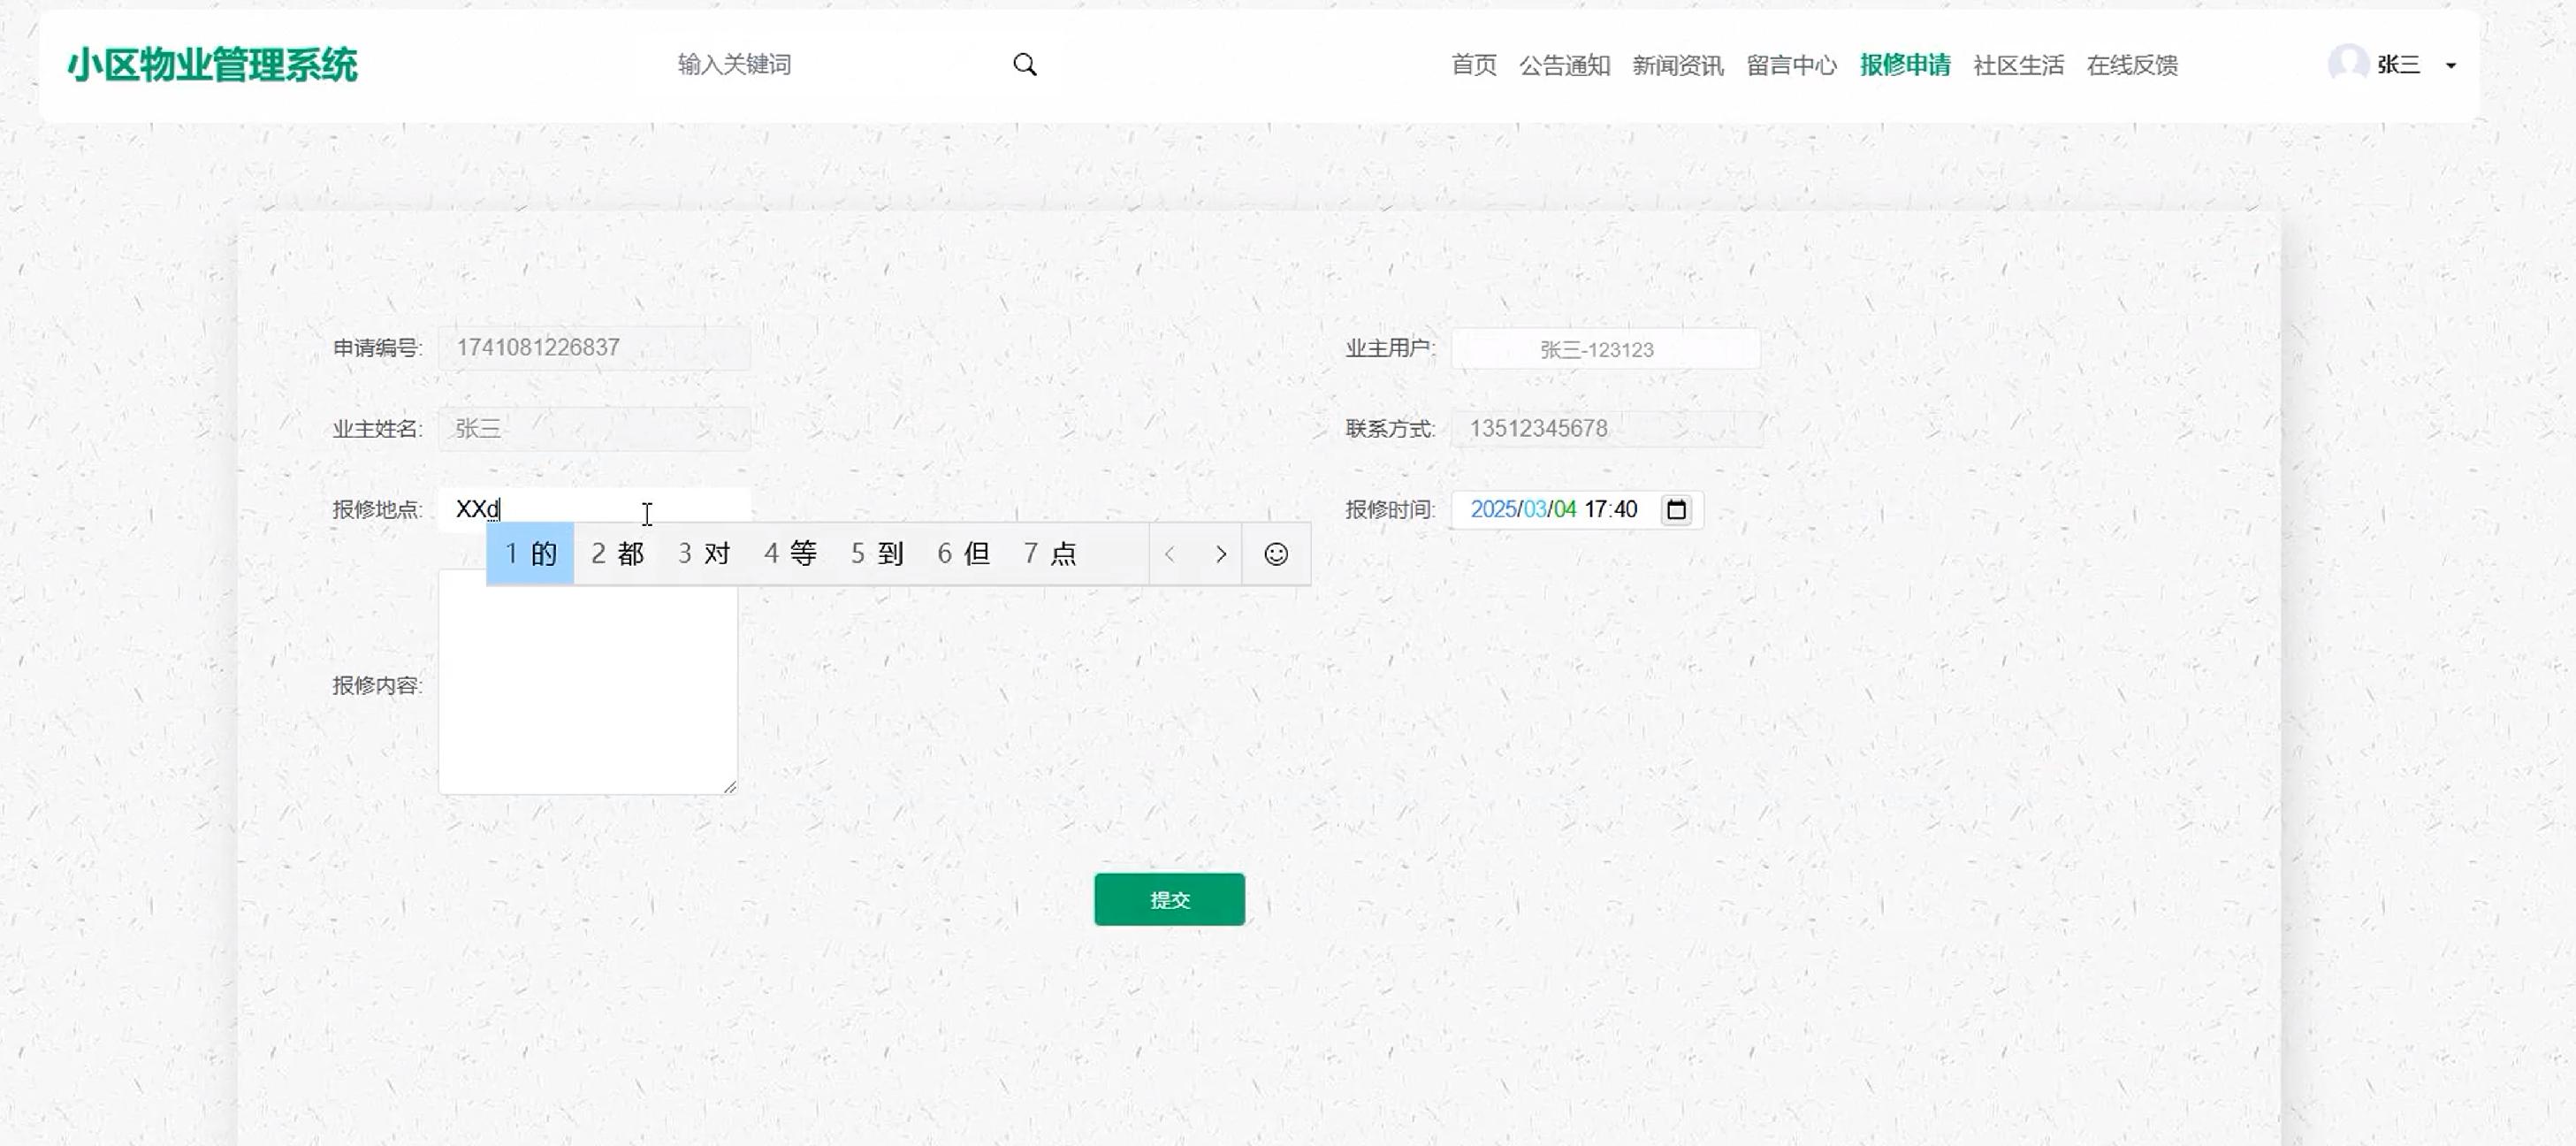Expand the 张三 account dropdown arrow
Screen dimensions: 2576x1146
click(2450, 66)
